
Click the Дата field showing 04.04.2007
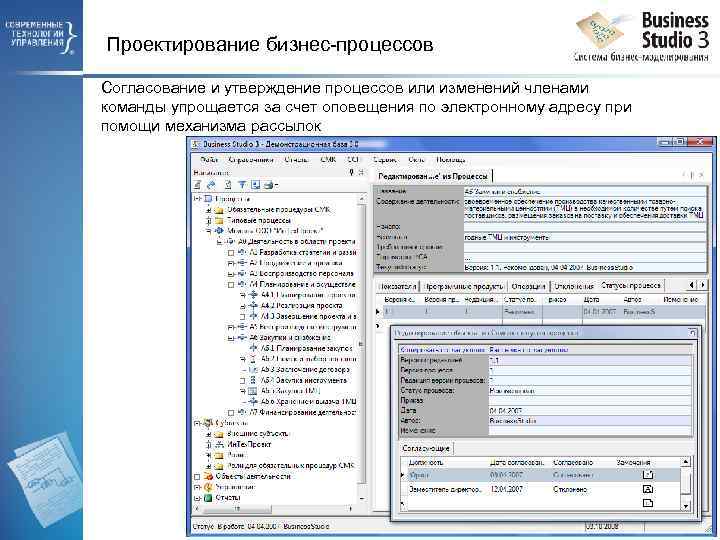[590, 411]
